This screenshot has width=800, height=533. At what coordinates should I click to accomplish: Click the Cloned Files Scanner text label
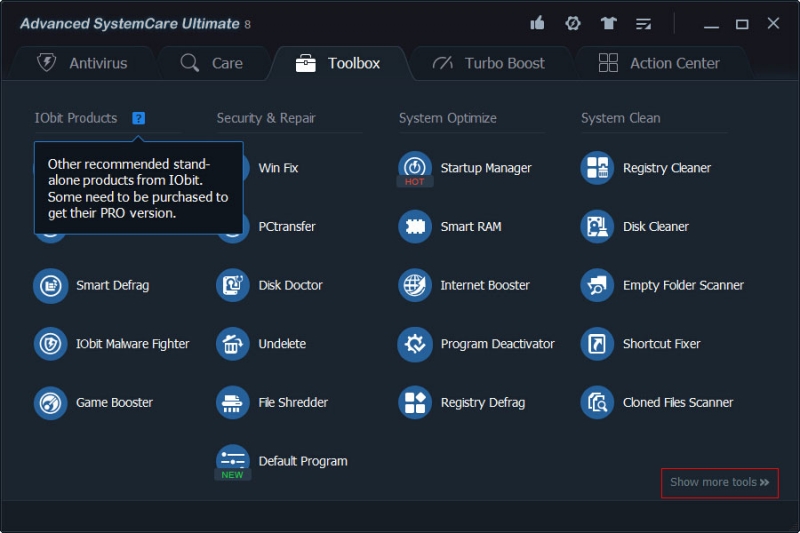tap(678, 402)
